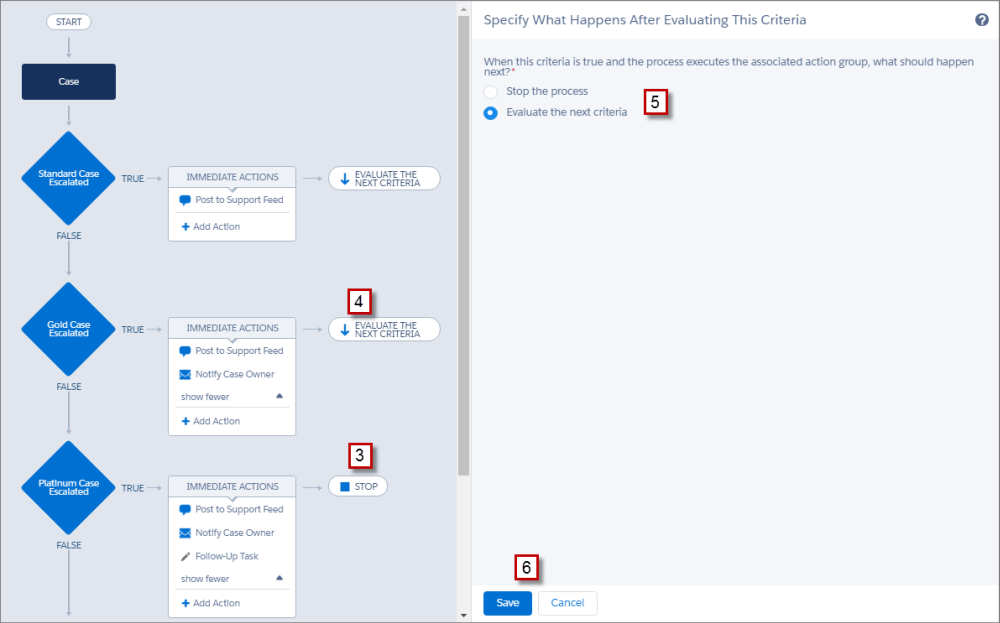Click the collapse triangle in Gold Case show fewer row

point(279,396)
